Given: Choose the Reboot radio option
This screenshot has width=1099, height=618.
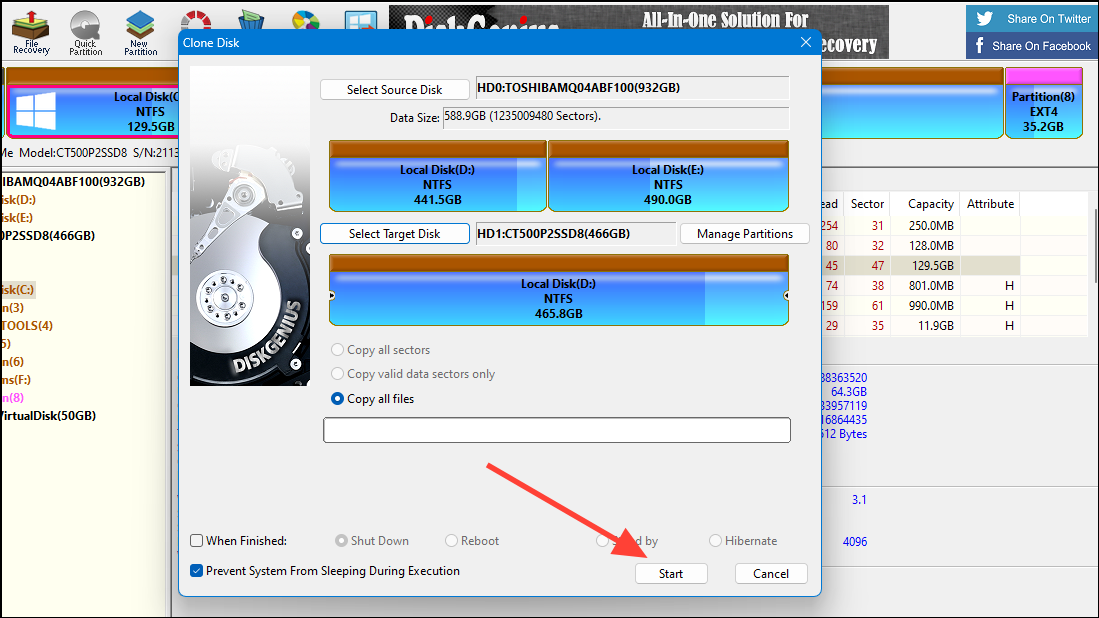Looking at the screenshot, I should click(451, 540).
